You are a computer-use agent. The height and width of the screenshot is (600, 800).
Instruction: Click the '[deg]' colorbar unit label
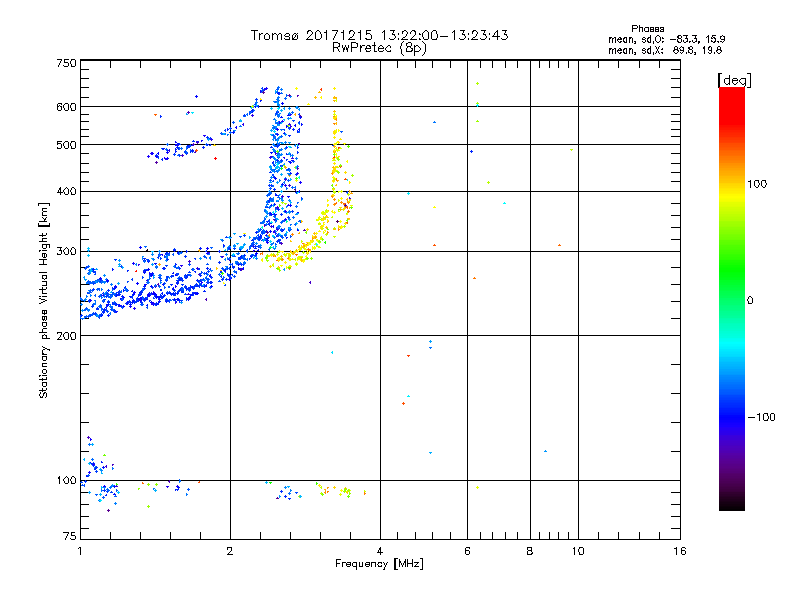734,80
